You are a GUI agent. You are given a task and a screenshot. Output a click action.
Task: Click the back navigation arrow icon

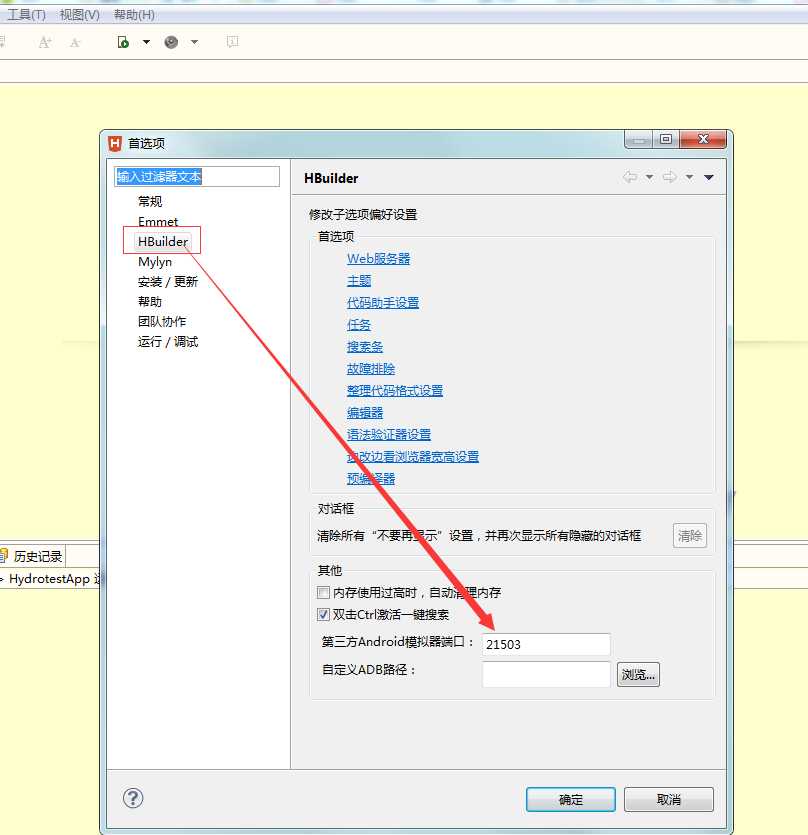pyautogui.click(x=630, y=177)
